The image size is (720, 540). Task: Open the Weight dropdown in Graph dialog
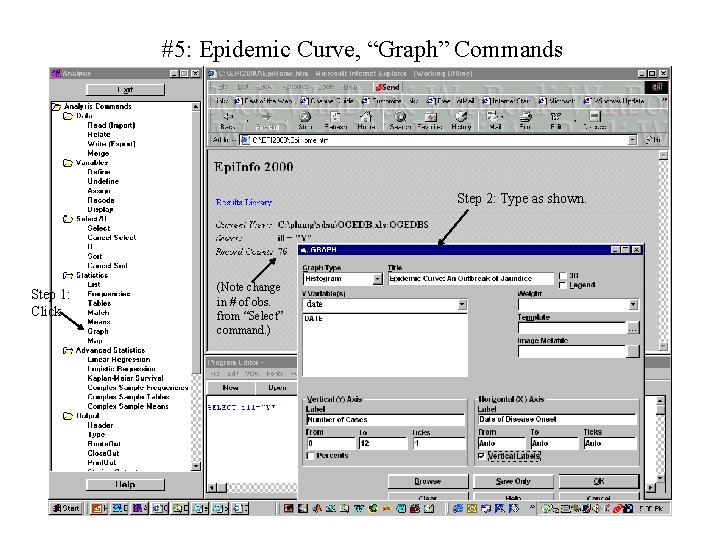click(633, 304)
